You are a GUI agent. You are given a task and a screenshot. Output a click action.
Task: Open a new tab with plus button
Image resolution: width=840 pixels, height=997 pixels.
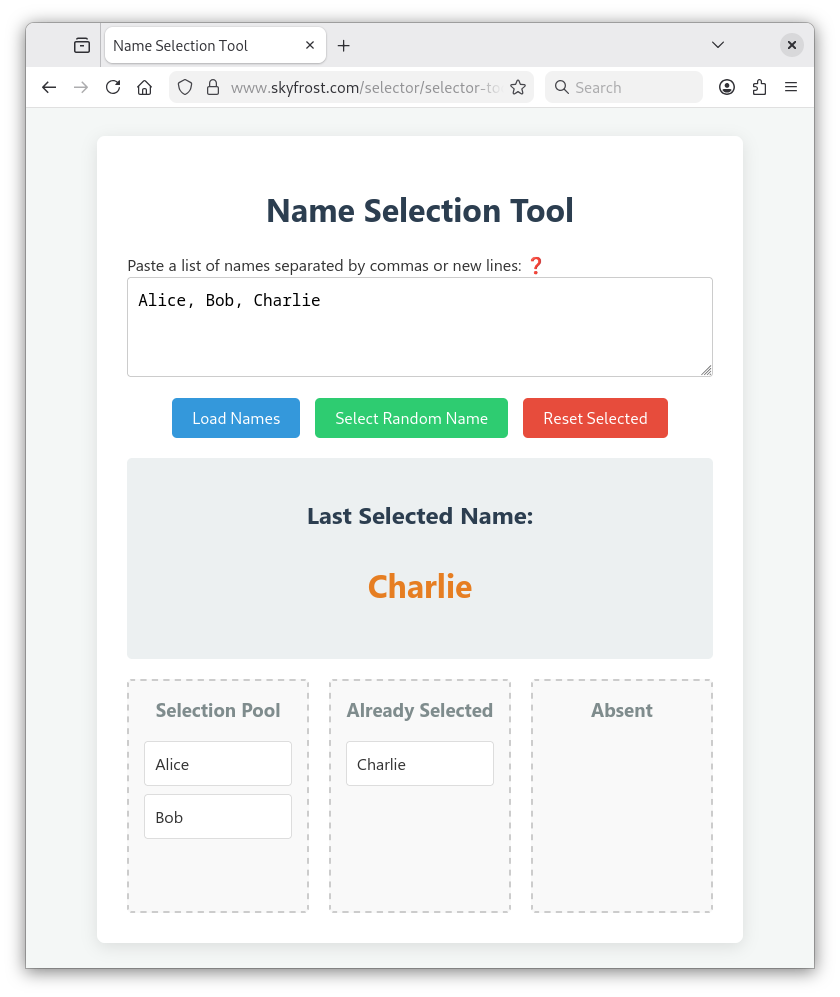pyautogui.click(x=344, y=46)
